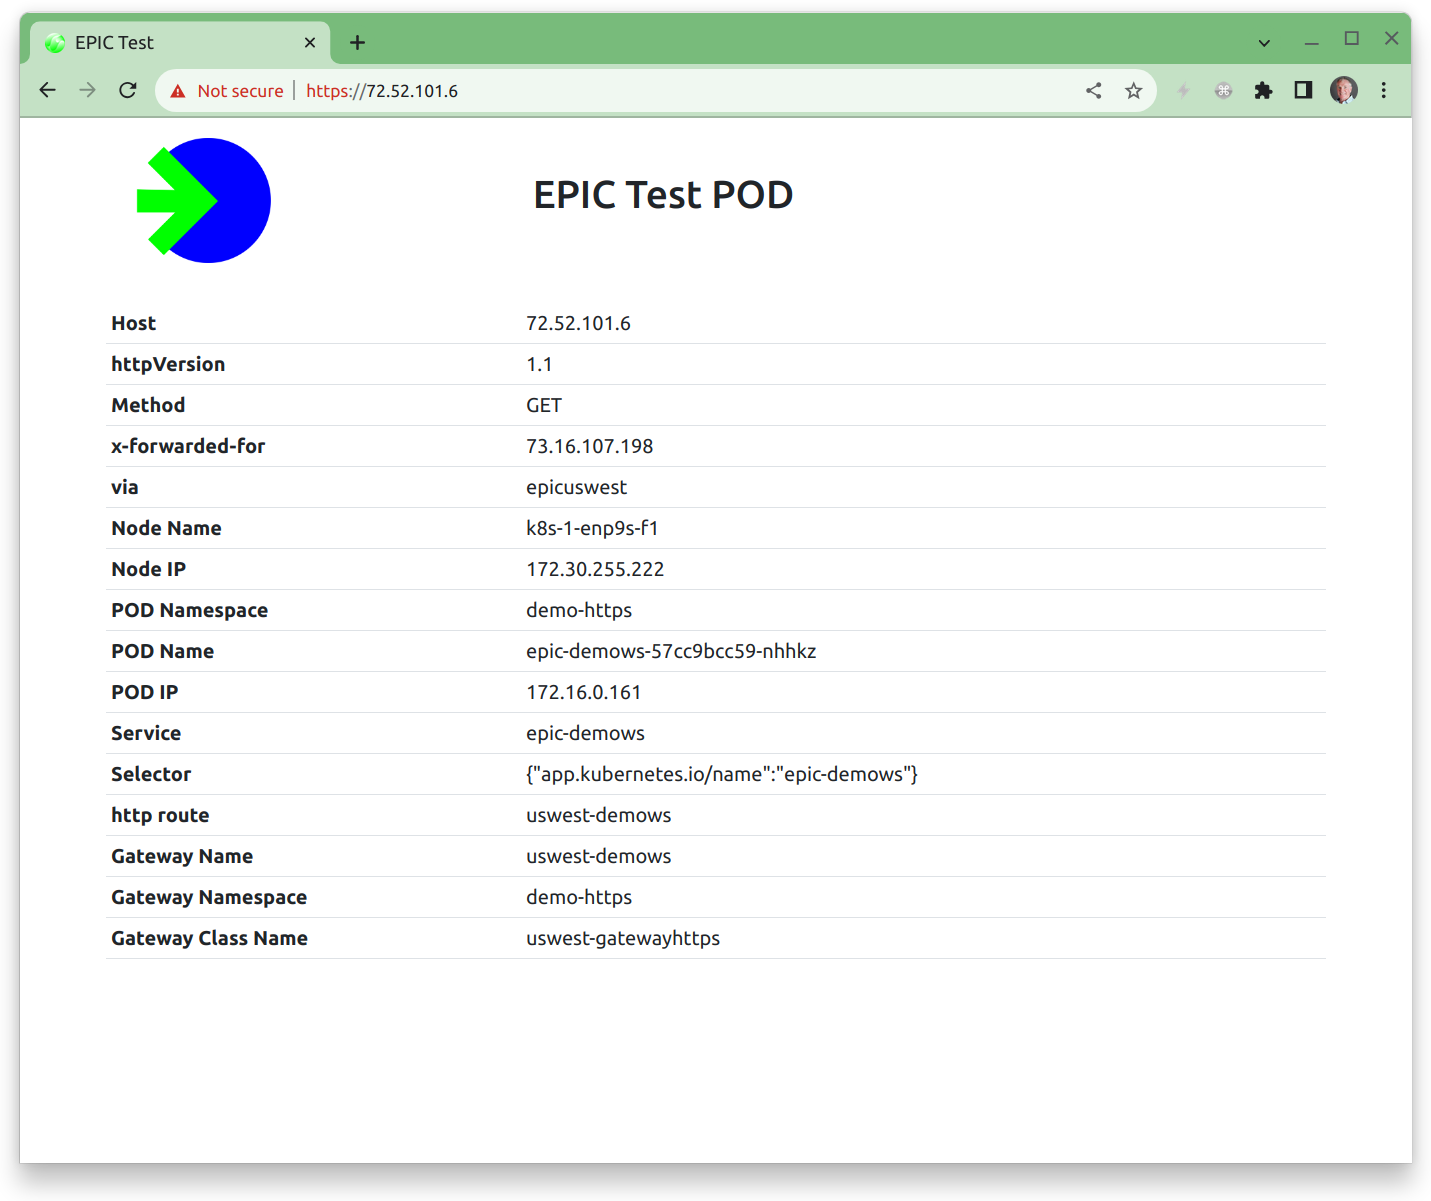Bookmark the page with the star icon
1431x1201 pixels.
1134,91
